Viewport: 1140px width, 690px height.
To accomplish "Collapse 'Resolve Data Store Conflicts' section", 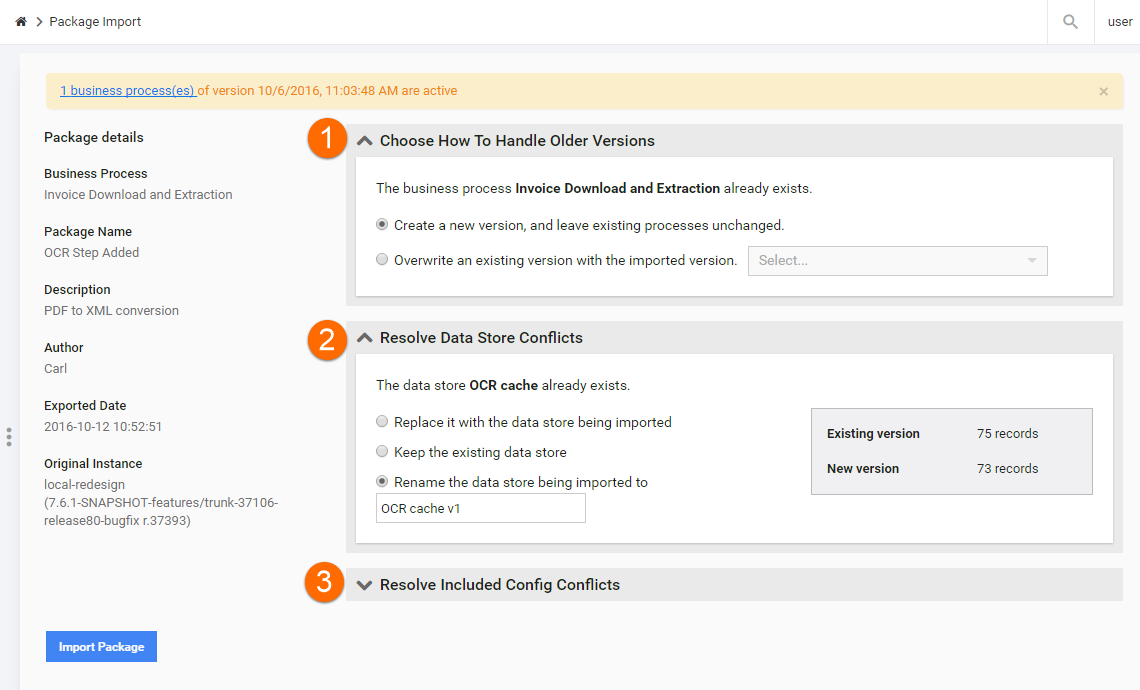I will pyautogui.click(x=365, y=338).
